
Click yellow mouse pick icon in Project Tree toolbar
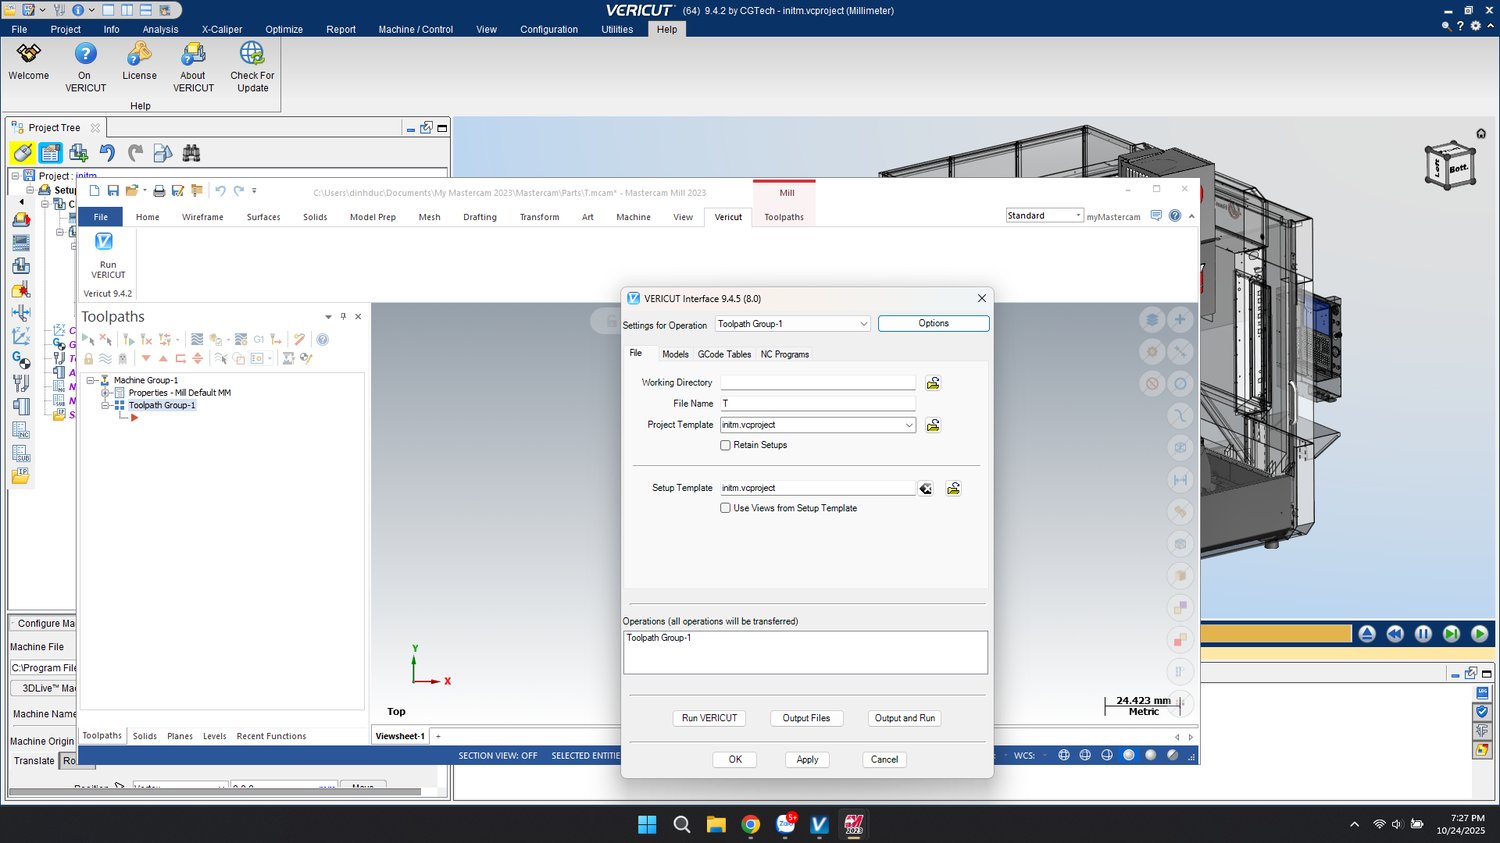click(22, 153)
